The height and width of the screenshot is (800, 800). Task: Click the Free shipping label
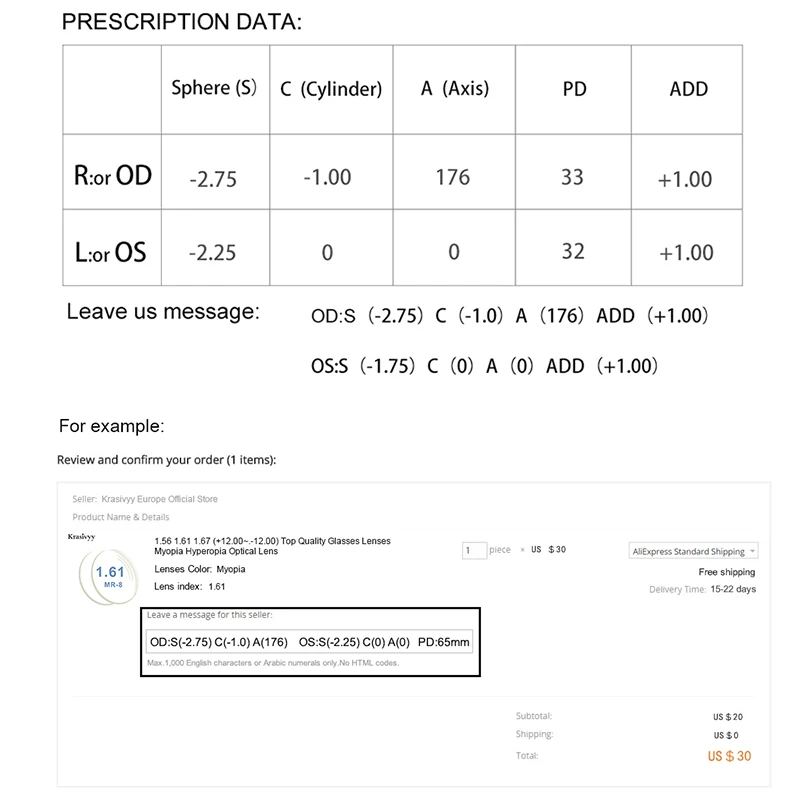pos(726,572)
